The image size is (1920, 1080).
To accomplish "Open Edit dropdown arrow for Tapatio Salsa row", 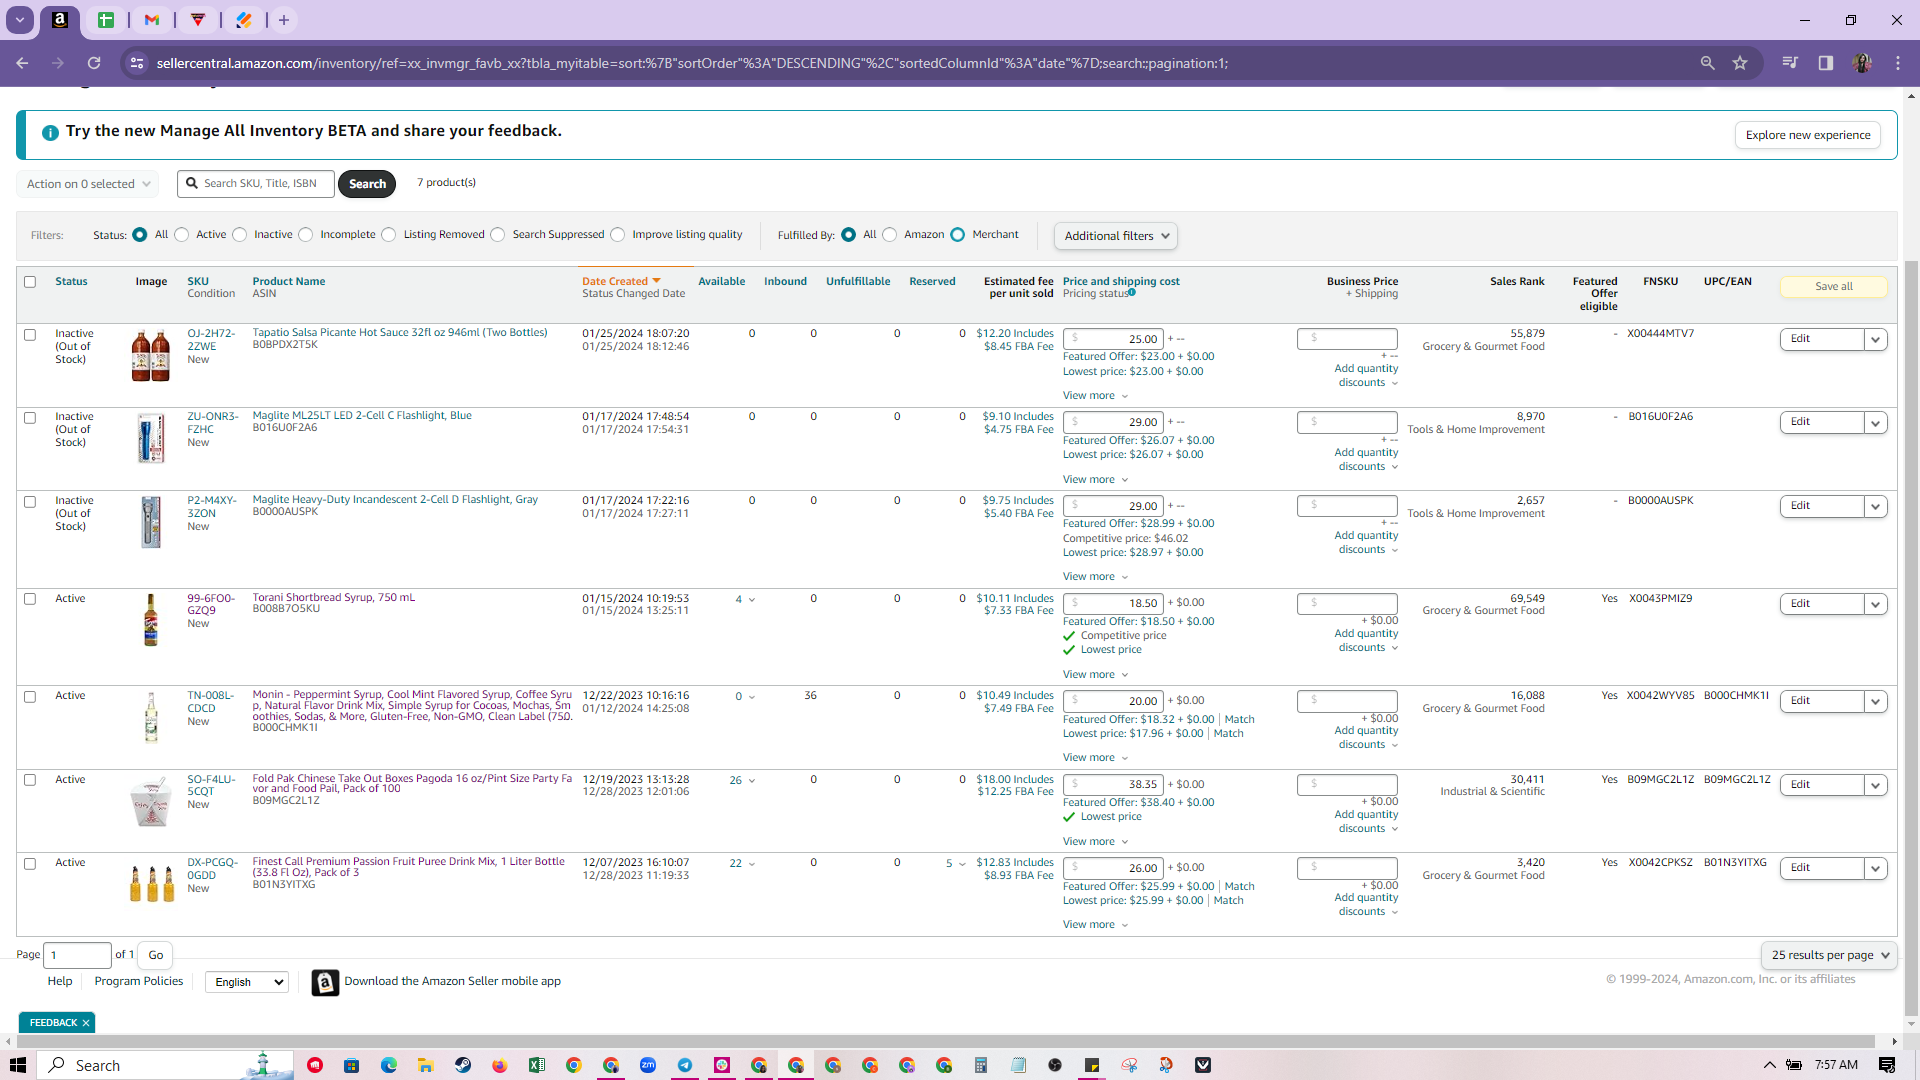I will pyautogui.click(x=1876, y=340).
